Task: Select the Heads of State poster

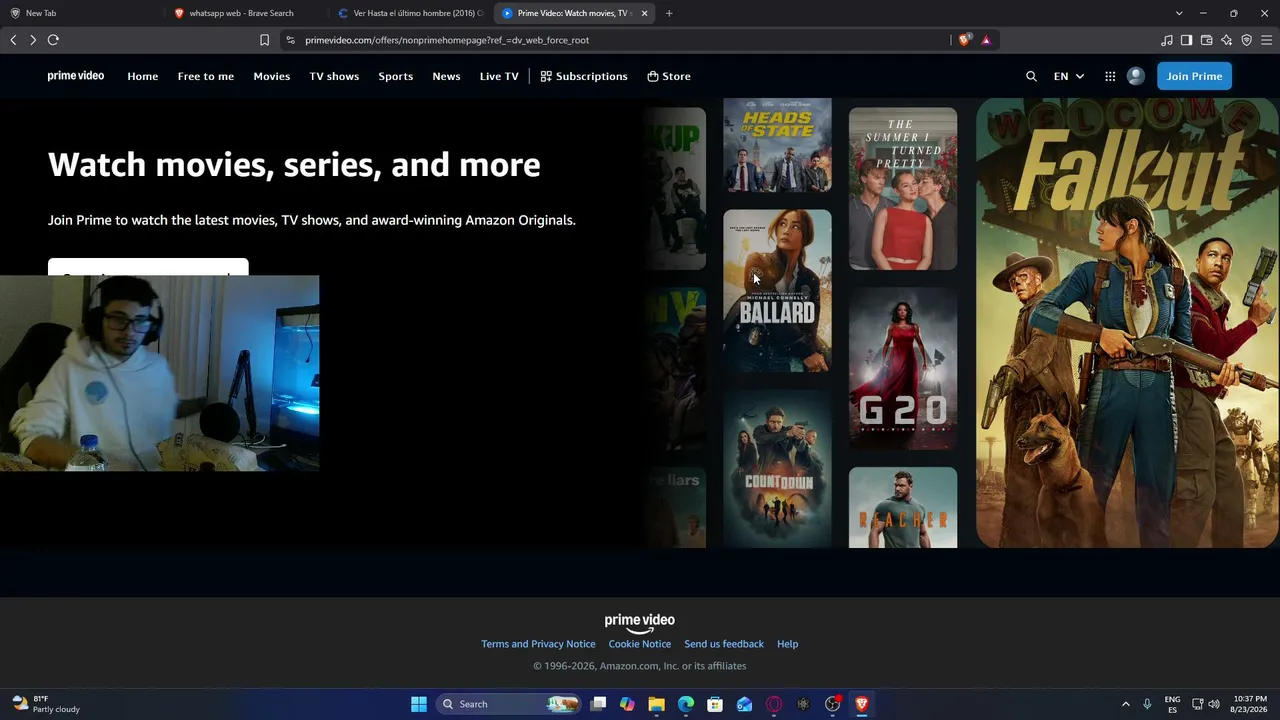Action: coord(777,145)
